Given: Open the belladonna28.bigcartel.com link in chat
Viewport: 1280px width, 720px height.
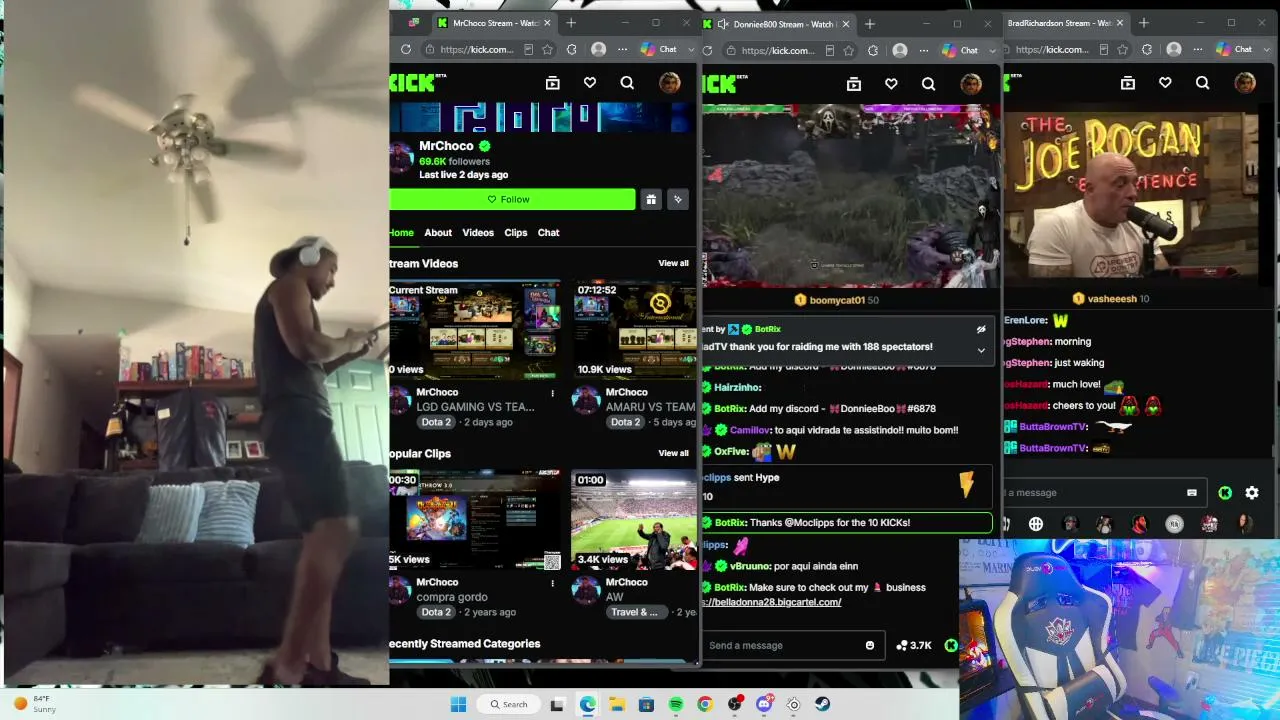Looking at the screenshot, I should [x=772, y=602].
